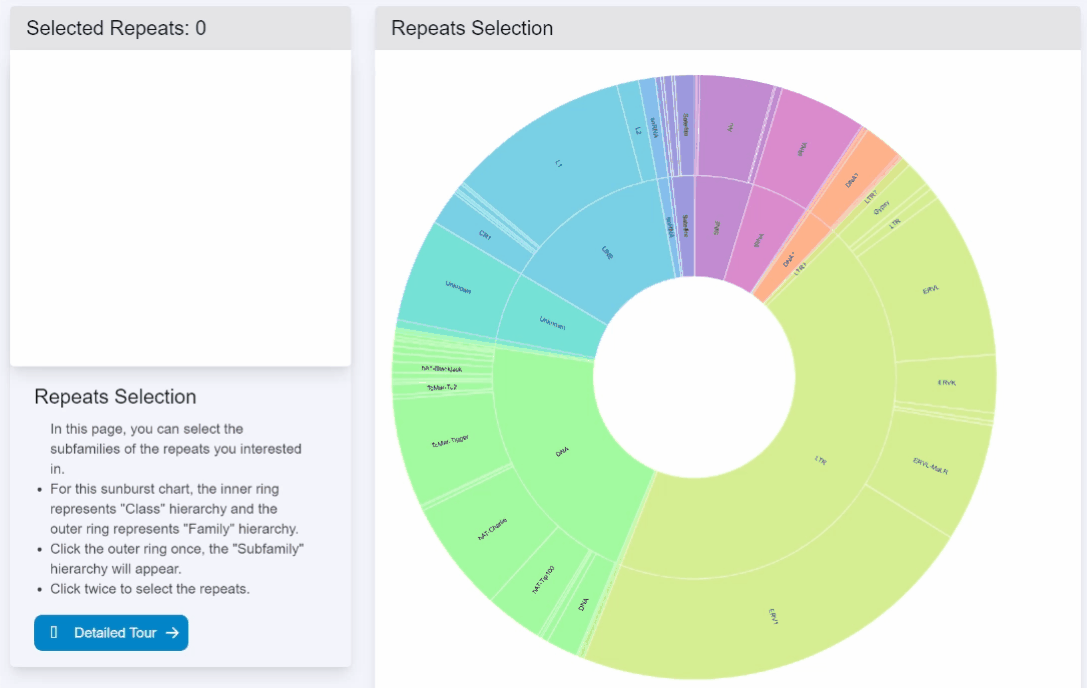This screenshot has width=1087, height=688.
Task: Click the inner Unknown class segment
Action: click(x=553, y=322)
